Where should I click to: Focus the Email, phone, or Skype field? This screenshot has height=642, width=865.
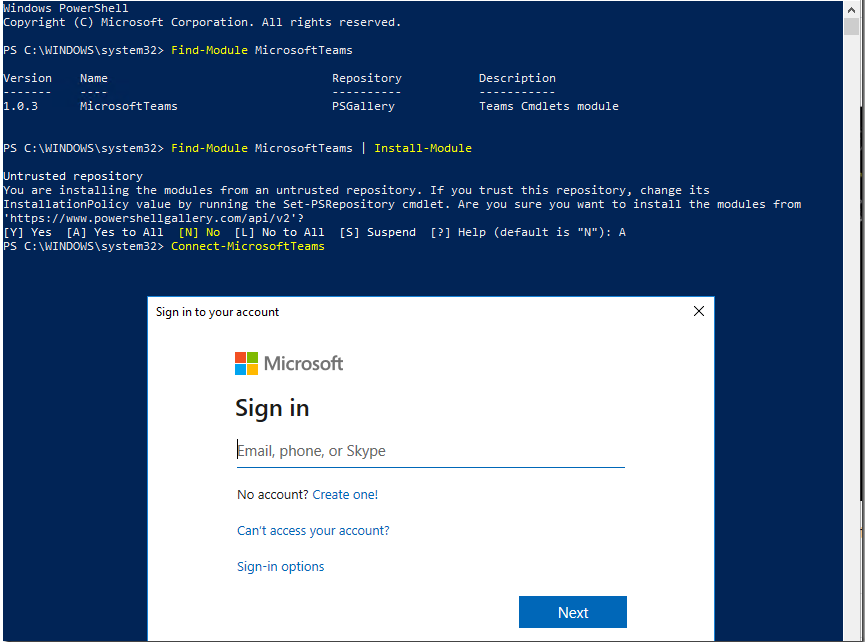point(430,451)
